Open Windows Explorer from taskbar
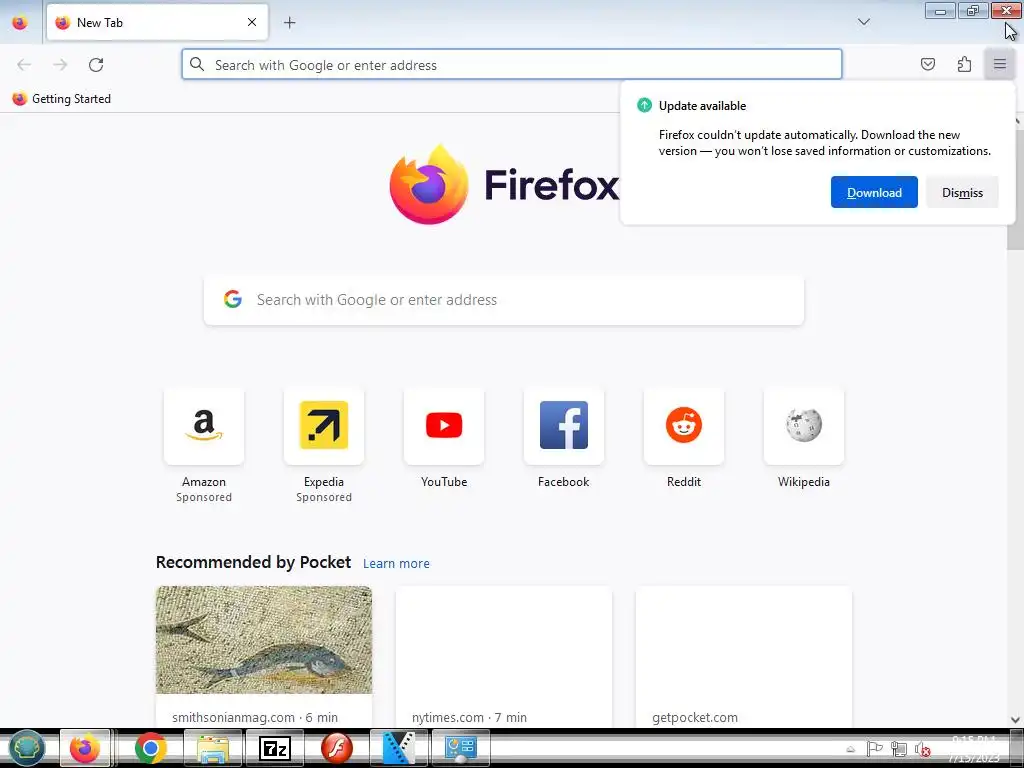 click(x=213, y=748)
